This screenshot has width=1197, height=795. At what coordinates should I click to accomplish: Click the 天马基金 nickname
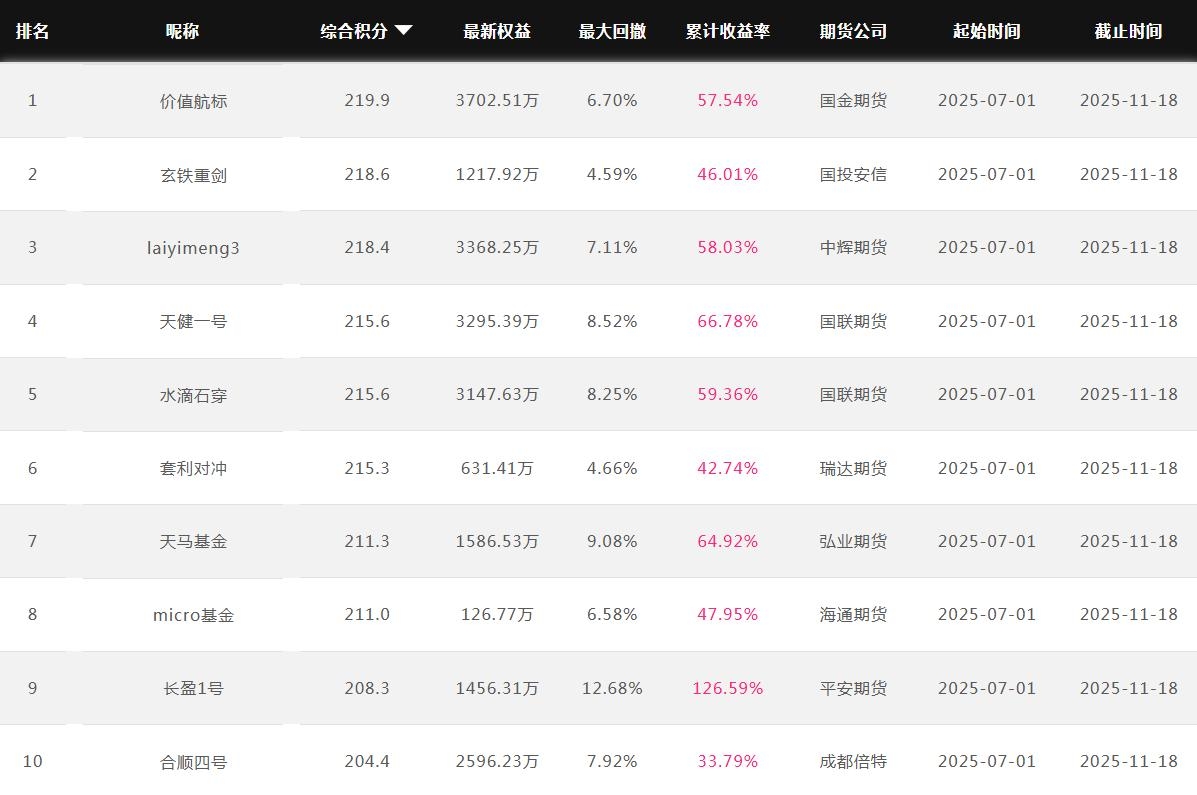tap(193, 542)
